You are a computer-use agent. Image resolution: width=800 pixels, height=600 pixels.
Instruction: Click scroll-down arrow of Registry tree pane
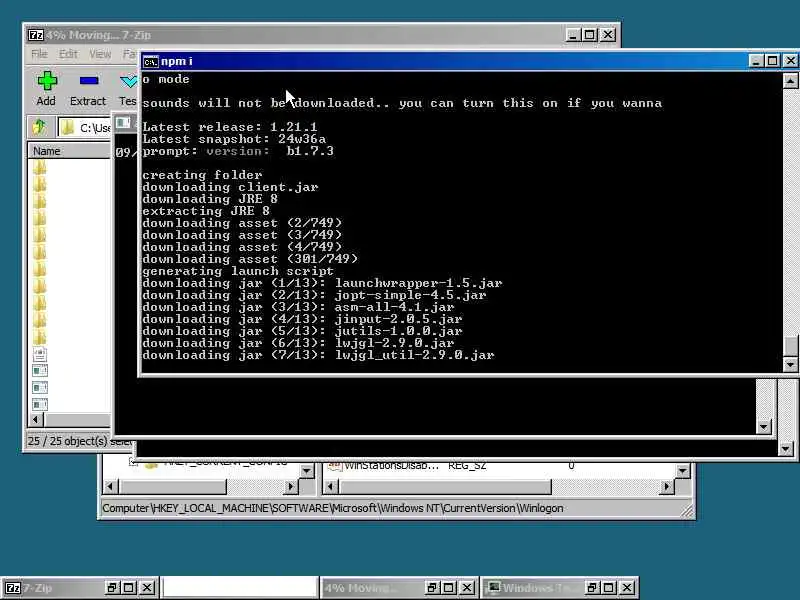point(307,470)
